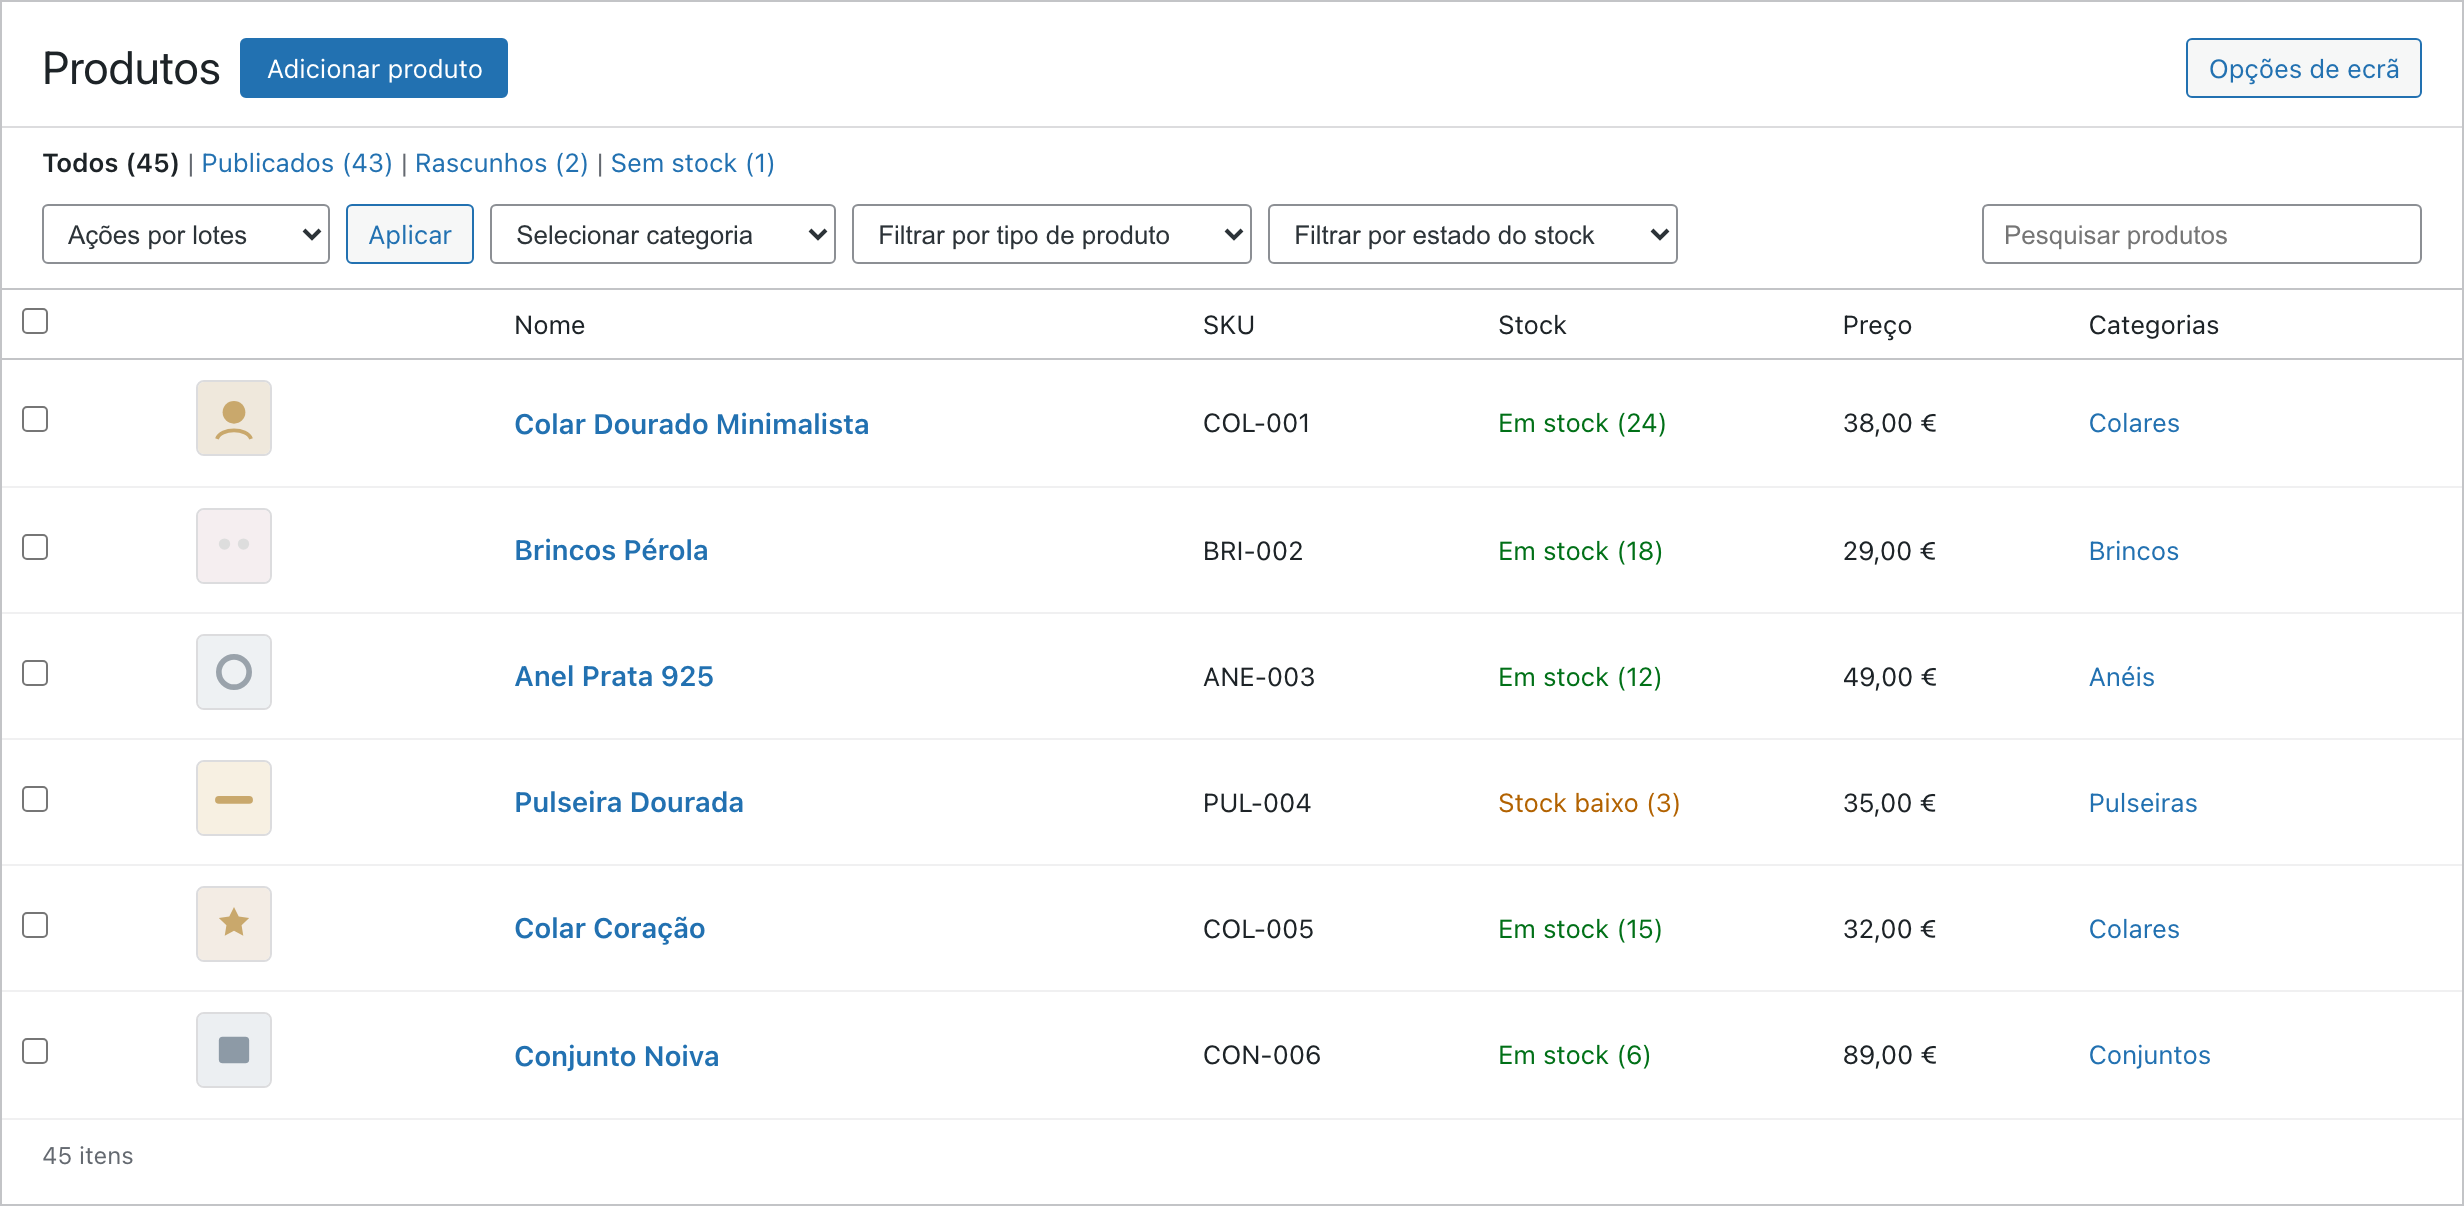2464x1206 pixels.
Task: Sort by the Stock column header
Action: [x=1532, y=325]
